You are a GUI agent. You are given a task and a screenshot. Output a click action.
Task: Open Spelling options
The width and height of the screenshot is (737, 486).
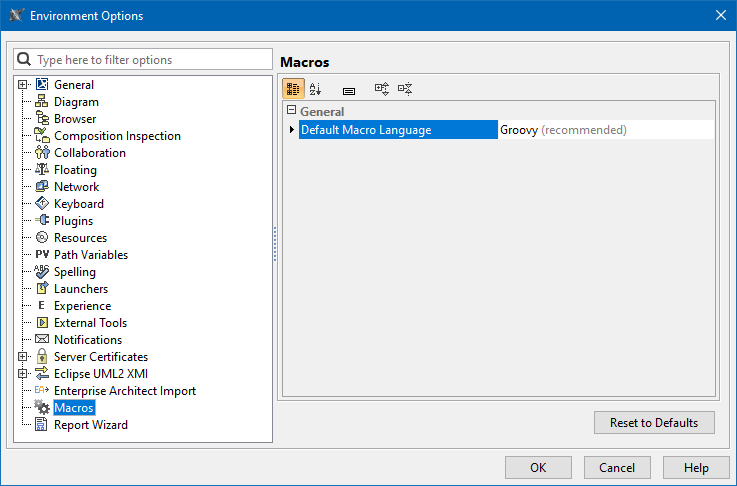pyautogui.click(x=75, y=271)
